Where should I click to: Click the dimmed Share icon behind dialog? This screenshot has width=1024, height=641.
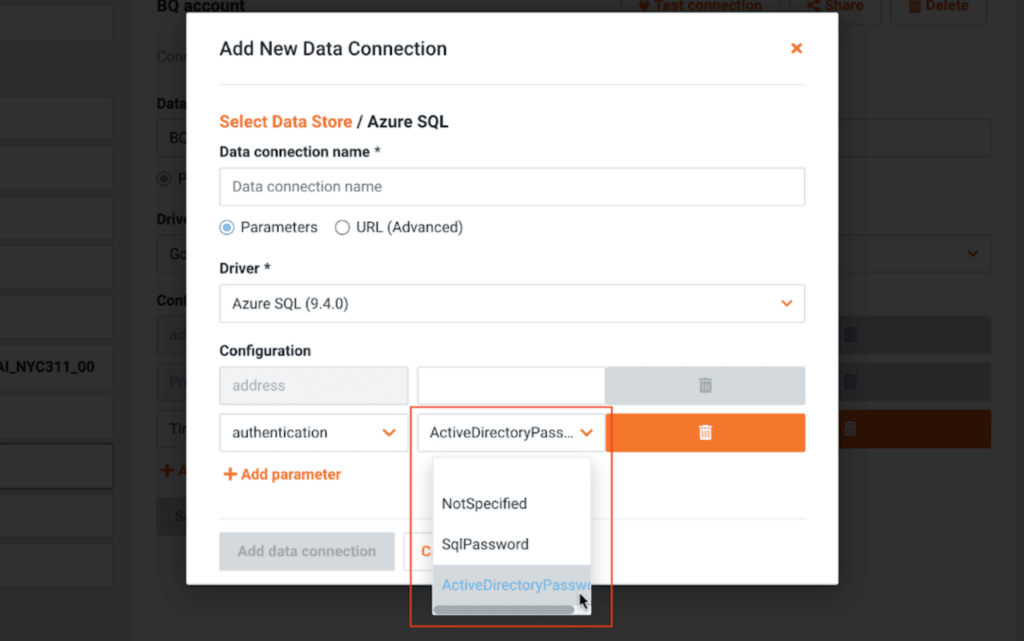[809, 6]
